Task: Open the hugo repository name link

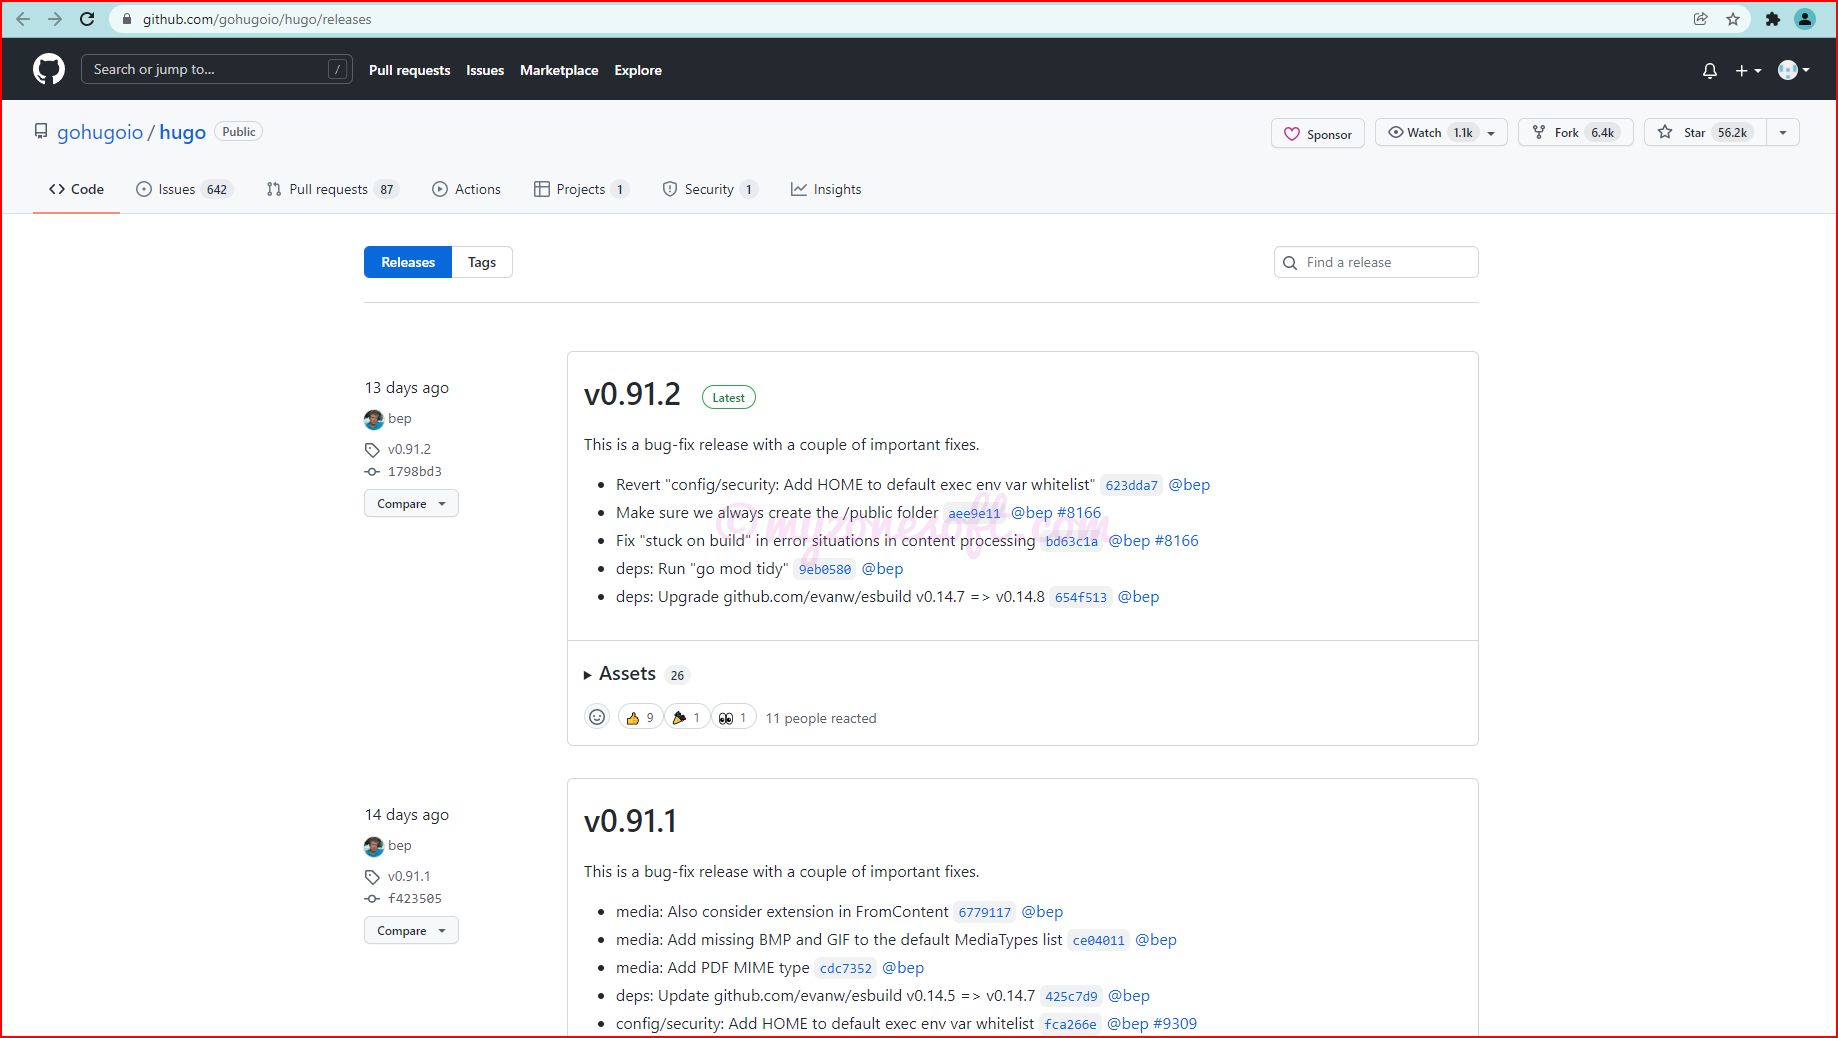Action: pyautogui.click(x=182, y=132)
